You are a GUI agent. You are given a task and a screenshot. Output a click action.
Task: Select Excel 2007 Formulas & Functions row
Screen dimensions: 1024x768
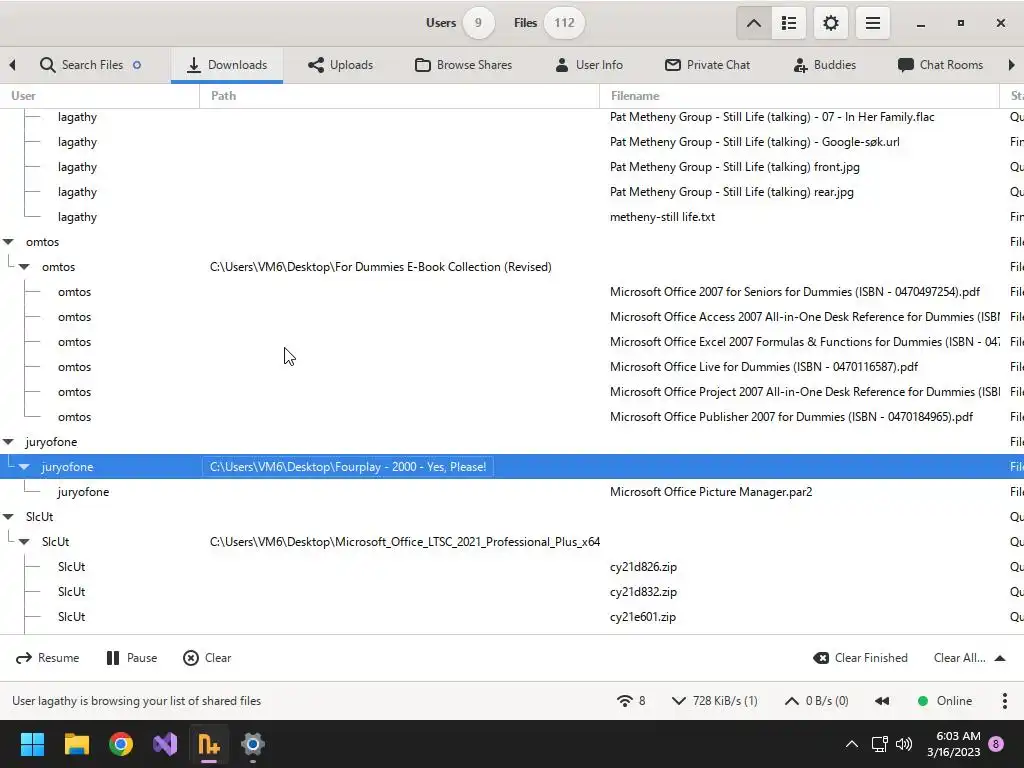point(512,342)
